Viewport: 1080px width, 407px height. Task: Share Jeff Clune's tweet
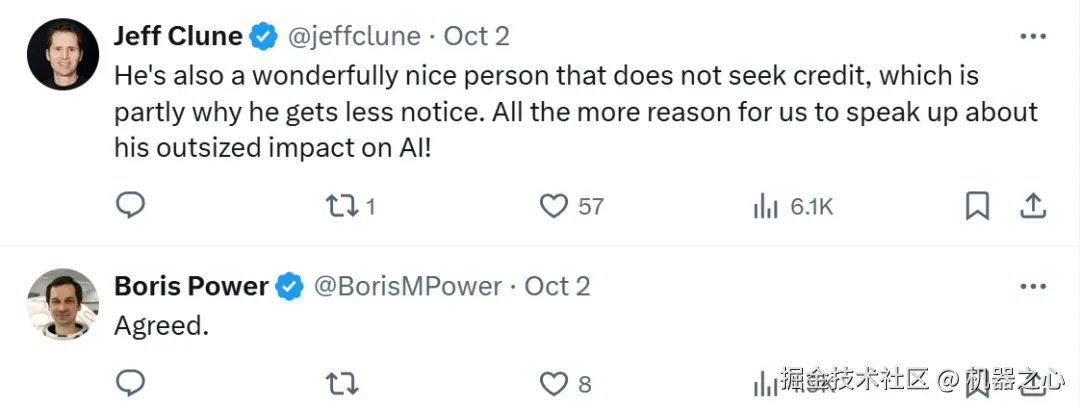[1032, 206]
